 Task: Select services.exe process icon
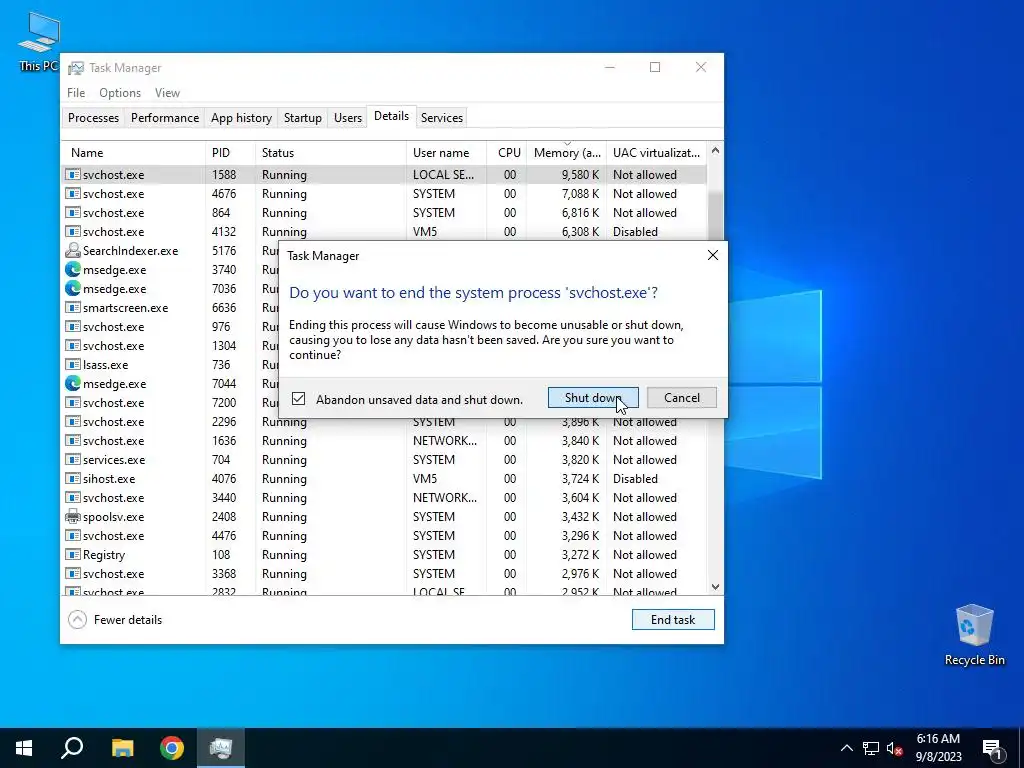coord(72,460)
